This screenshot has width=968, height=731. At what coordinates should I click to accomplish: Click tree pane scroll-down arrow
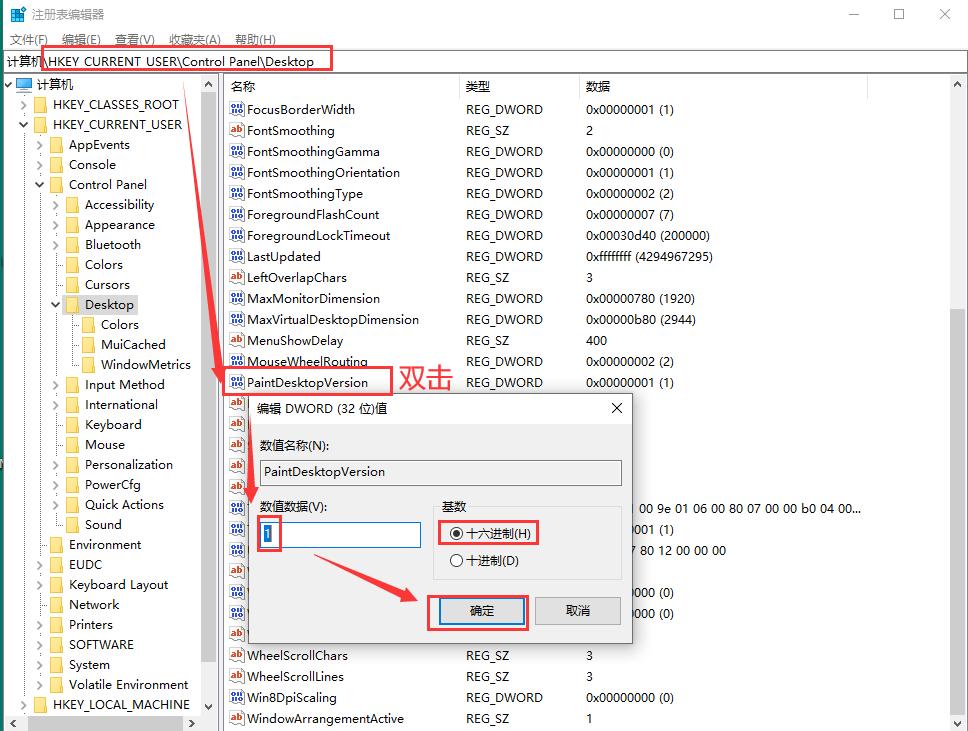209,706
